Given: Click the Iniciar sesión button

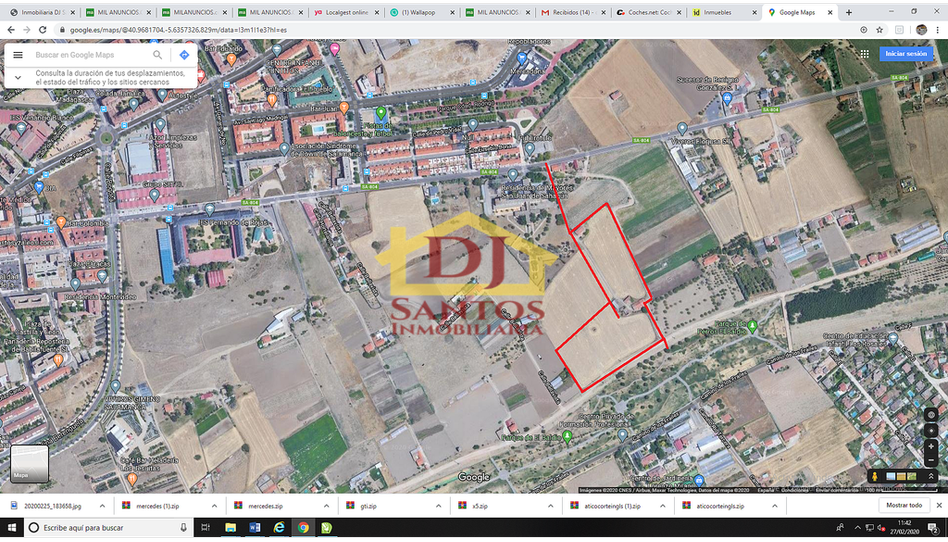Looking at the screenshot, I should pos(905,54).
